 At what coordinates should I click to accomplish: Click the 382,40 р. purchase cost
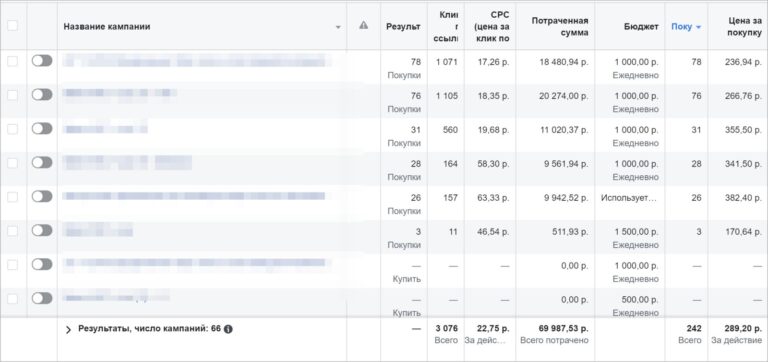click(x=744, y=198)
